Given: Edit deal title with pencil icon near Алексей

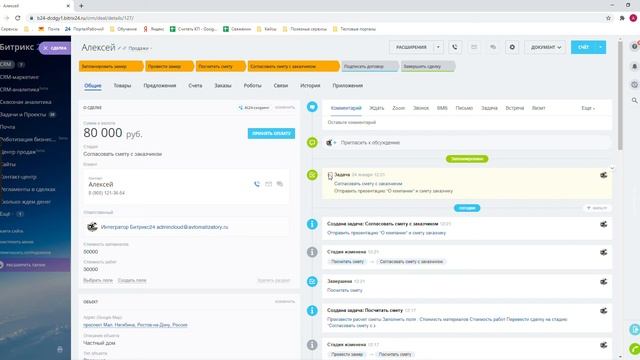Looking at the screenshot, I should (x=120, y=48).
